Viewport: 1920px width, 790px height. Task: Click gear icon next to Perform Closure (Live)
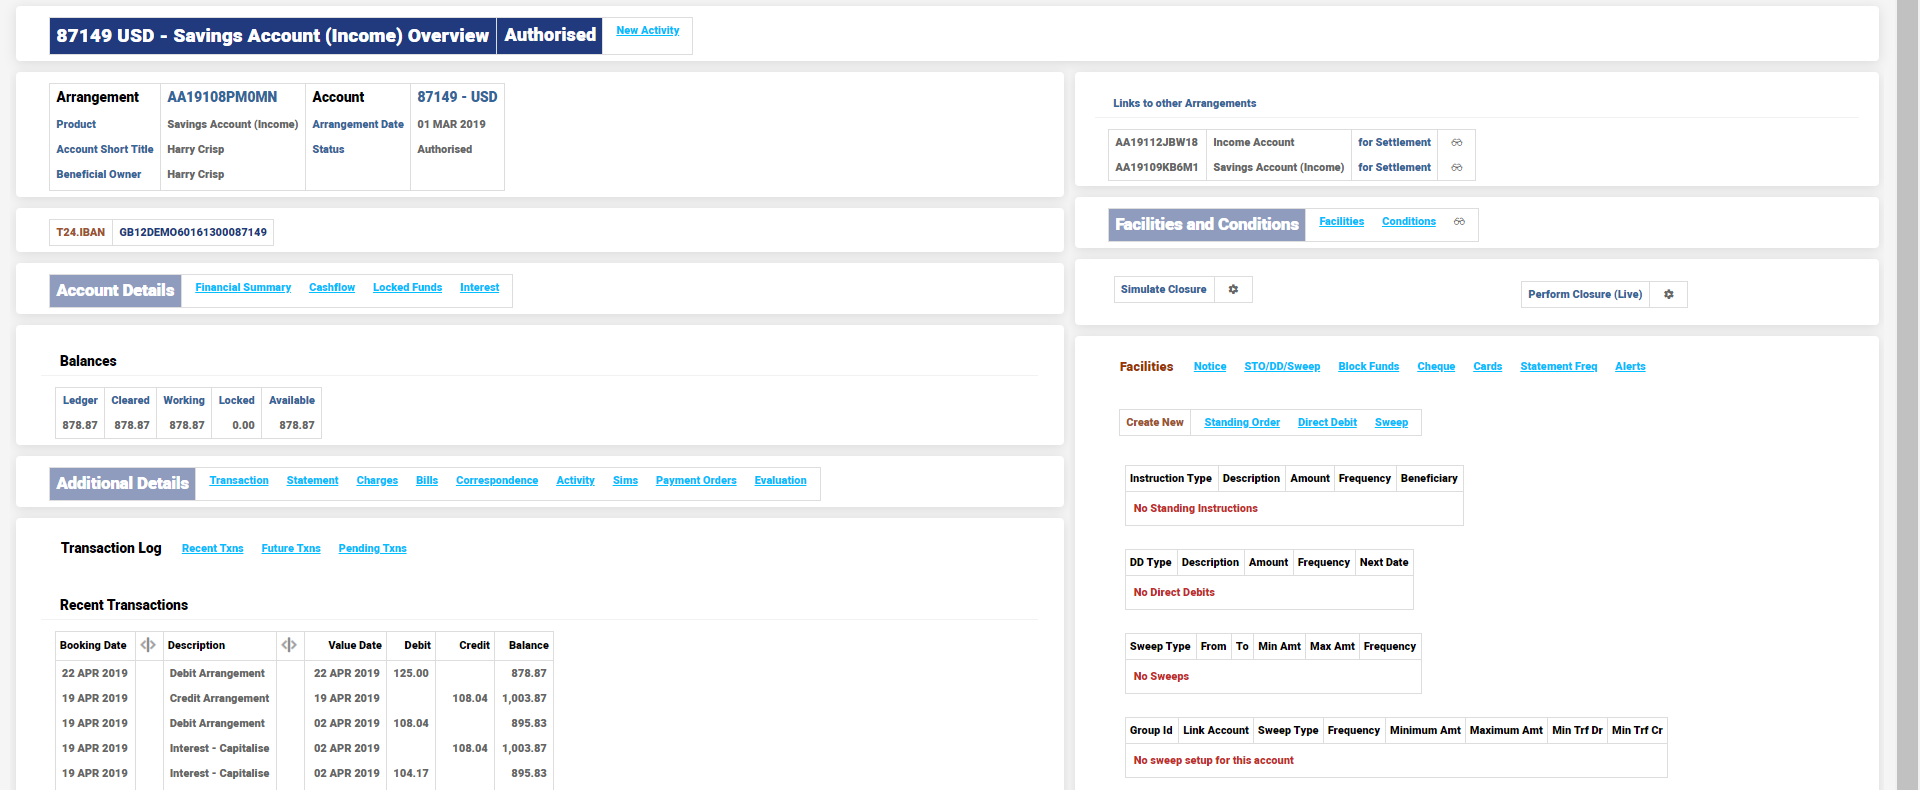tap(1668, 295)
